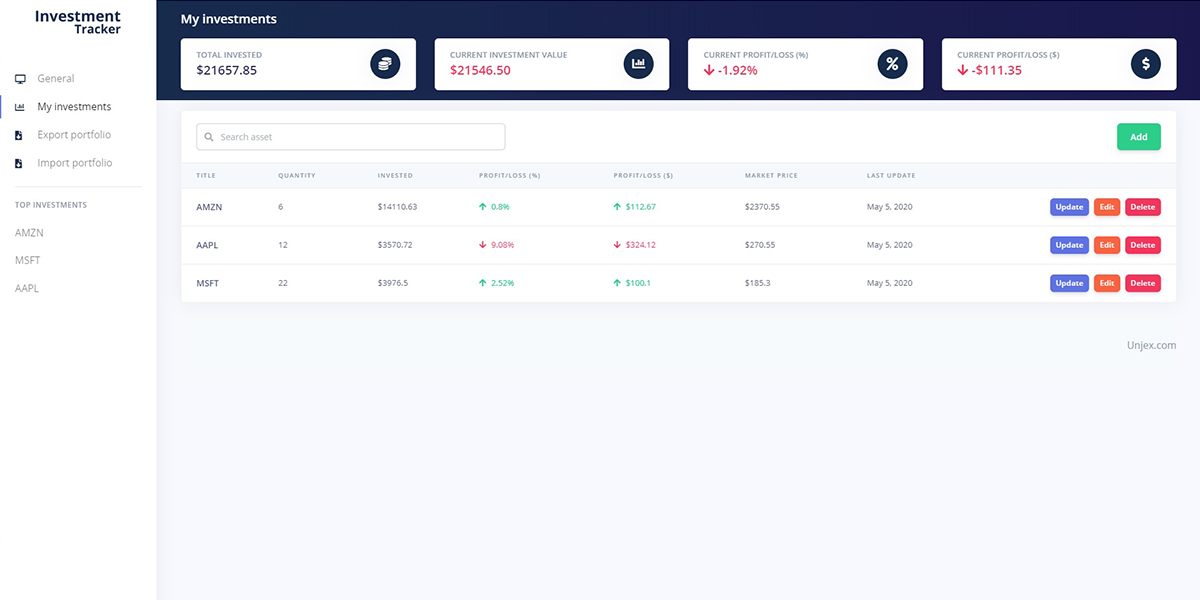This screenshot has width=1200, height=600.
Task: Click the green up arrow beside 0.8%
Action: tap(483, 207)
